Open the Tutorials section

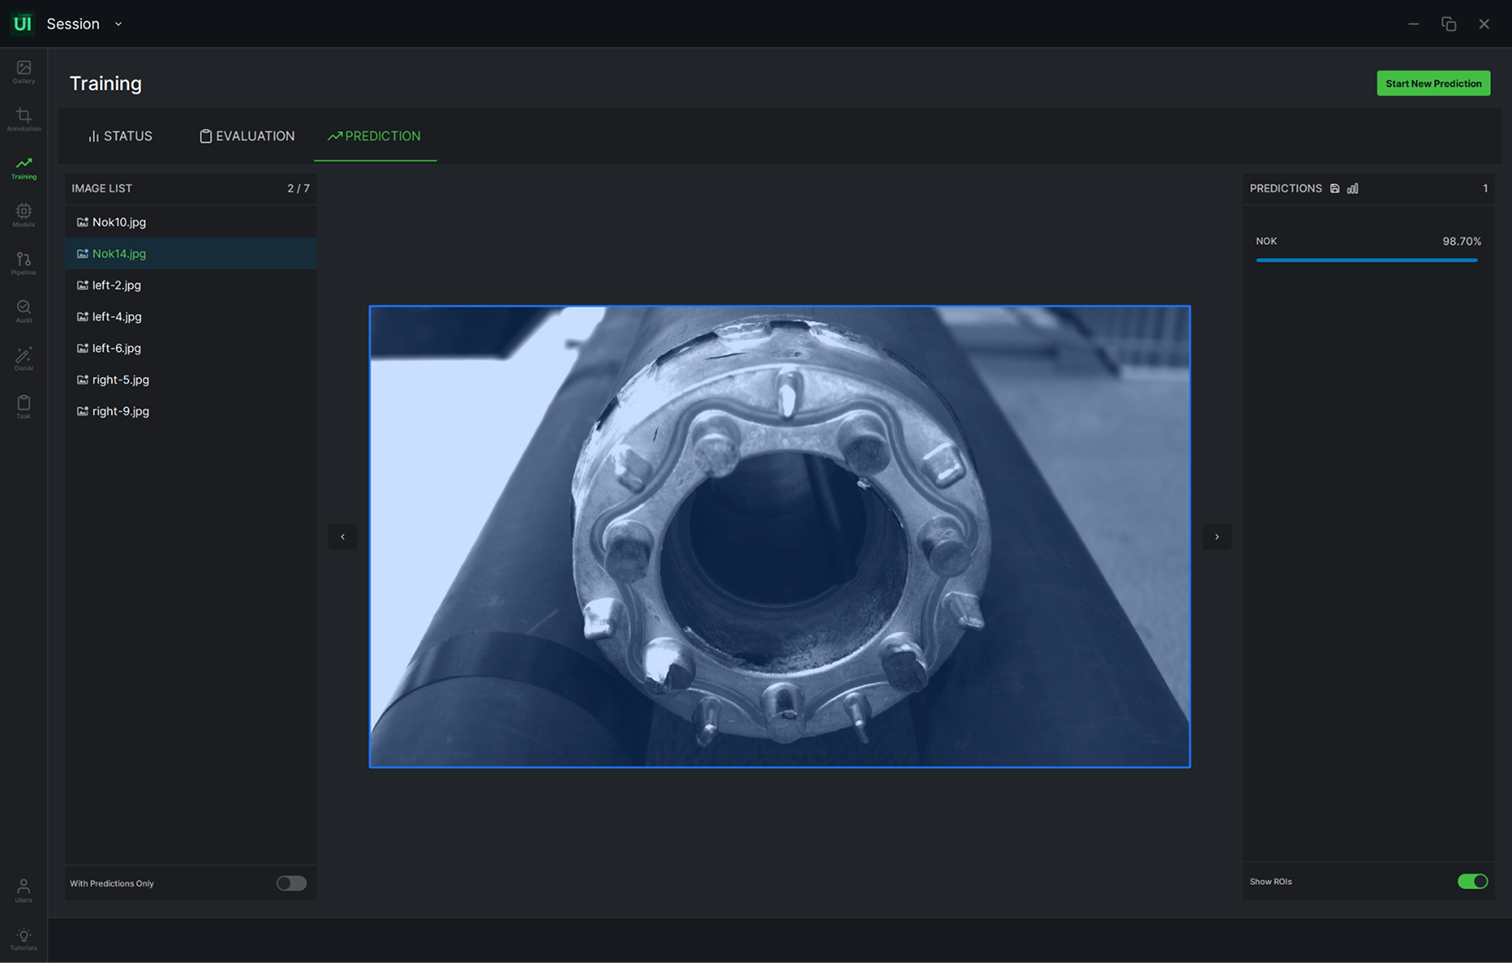click(23, 939)
